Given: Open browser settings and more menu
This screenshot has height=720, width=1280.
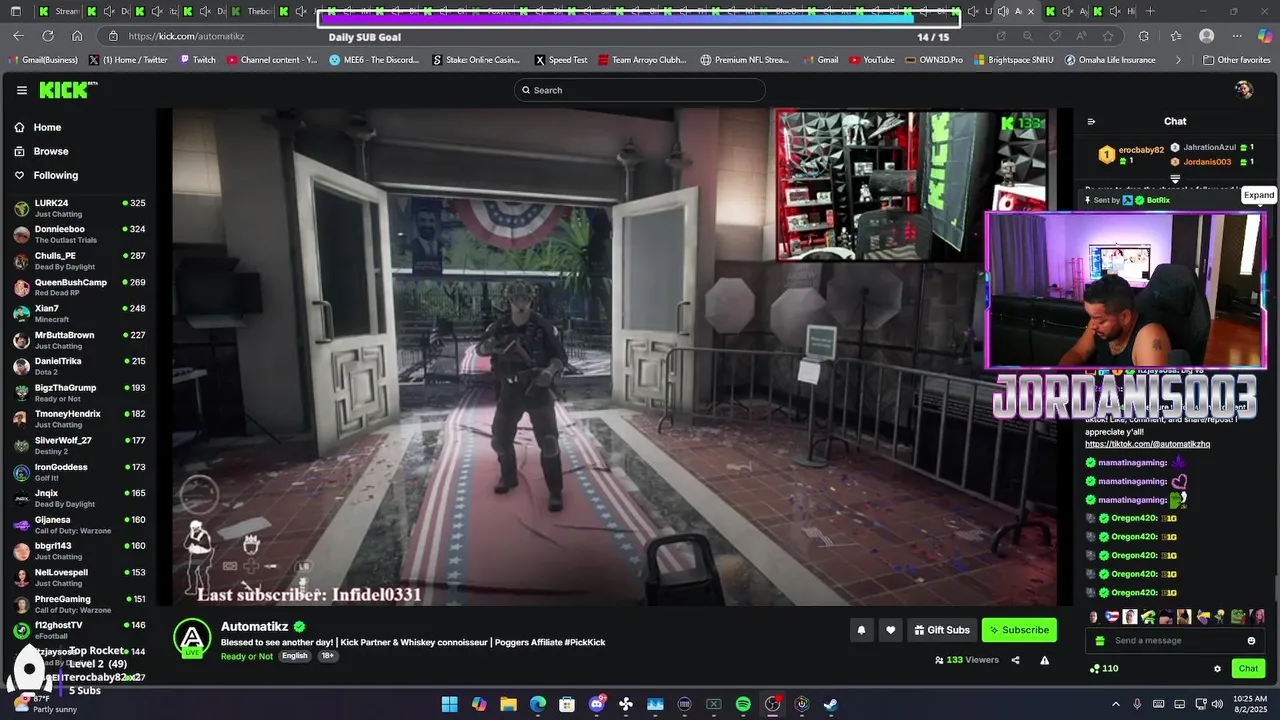Looking at the screenshot, I should pyautogui.click(x=1237, y=36).
